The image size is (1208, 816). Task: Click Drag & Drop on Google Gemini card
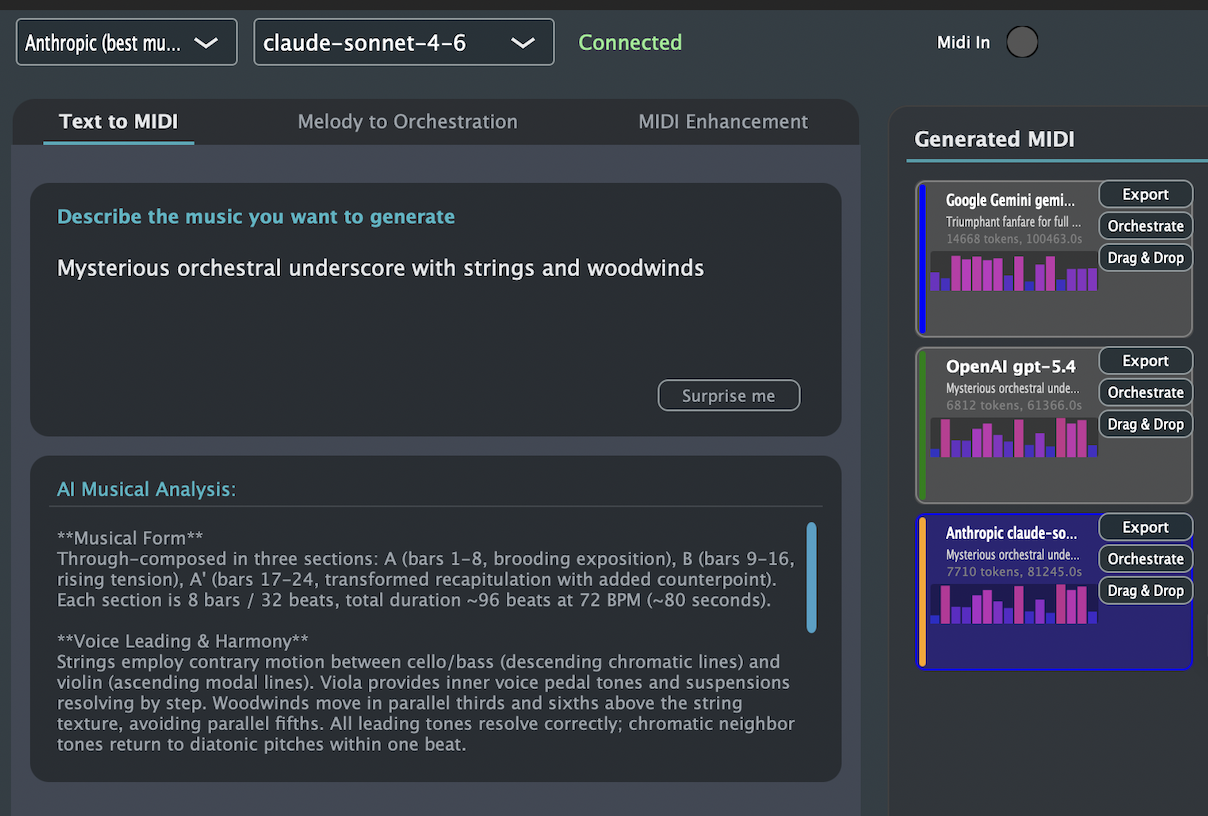click(x=1146, y=258)
